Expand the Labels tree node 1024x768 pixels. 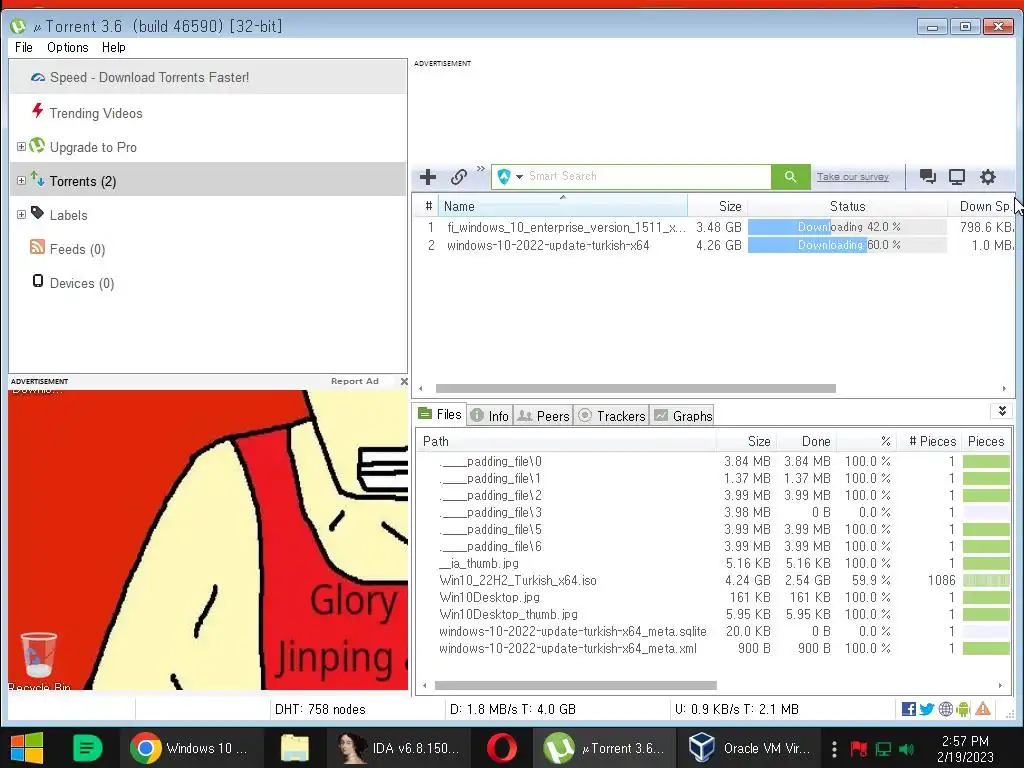click(x=21, y=215)
